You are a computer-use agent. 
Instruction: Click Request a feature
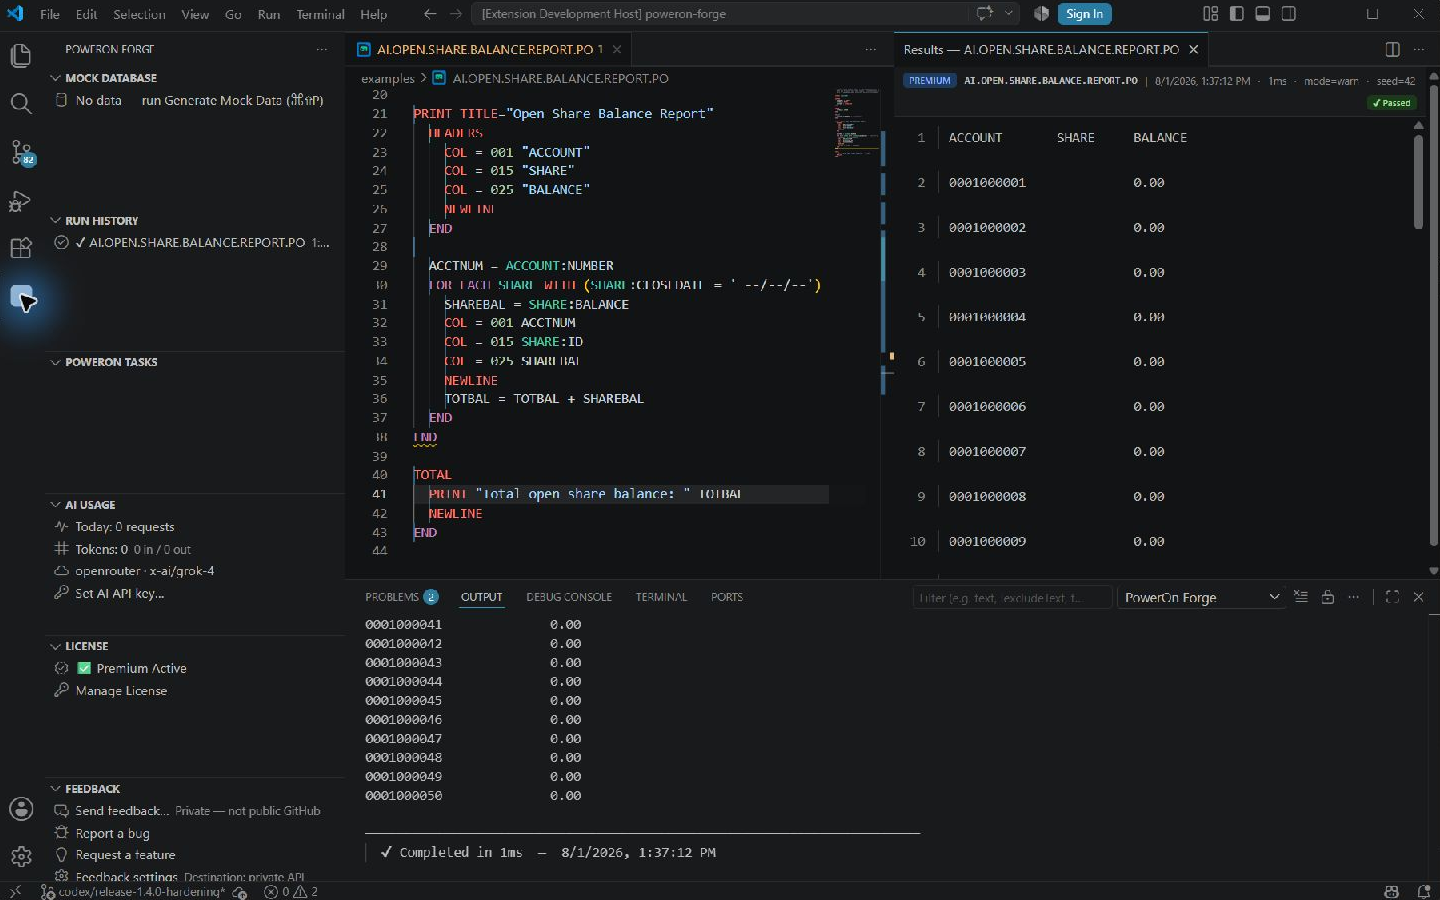pyautogui.click(x=125, y=855)
